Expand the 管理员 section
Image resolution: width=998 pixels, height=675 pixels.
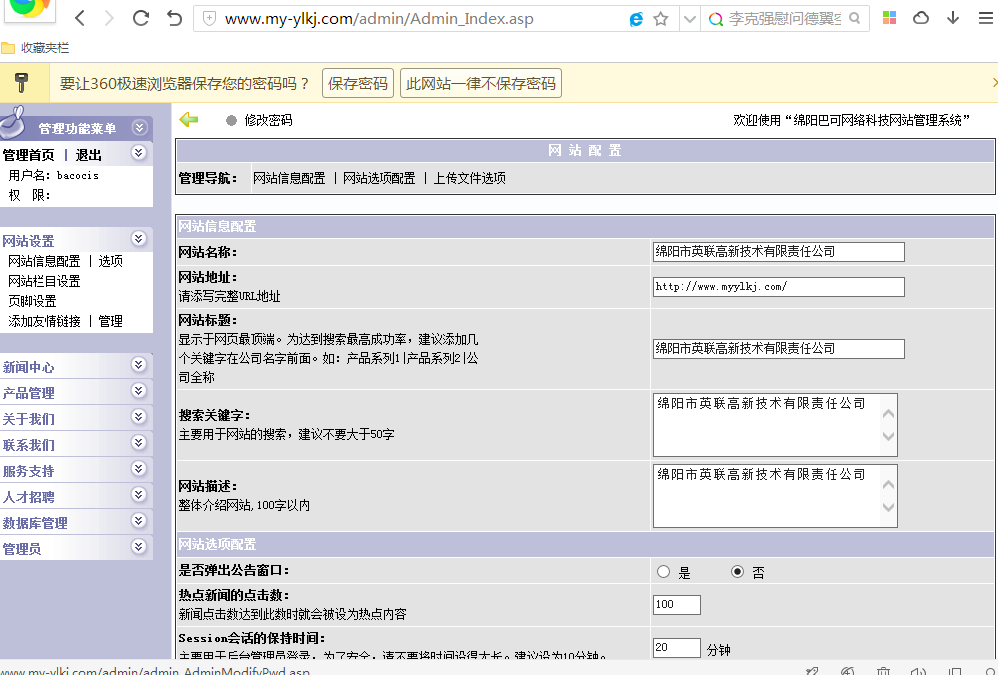tap(138, 546)
